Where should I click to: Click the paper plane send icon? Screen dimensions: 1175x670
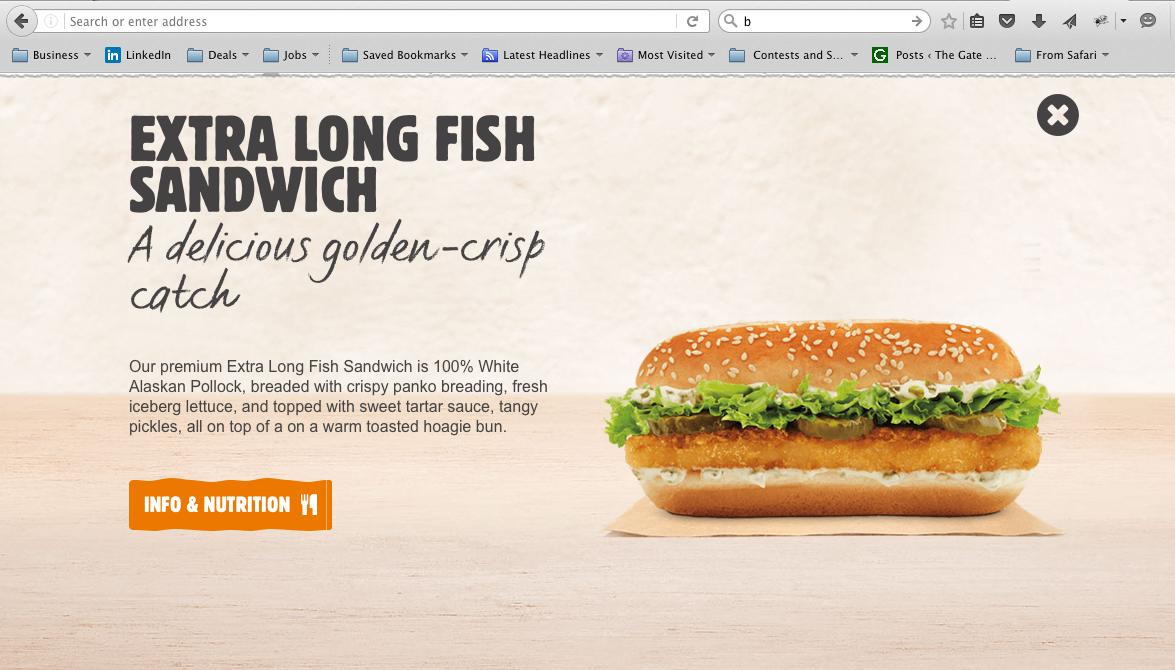[1070, 21]
